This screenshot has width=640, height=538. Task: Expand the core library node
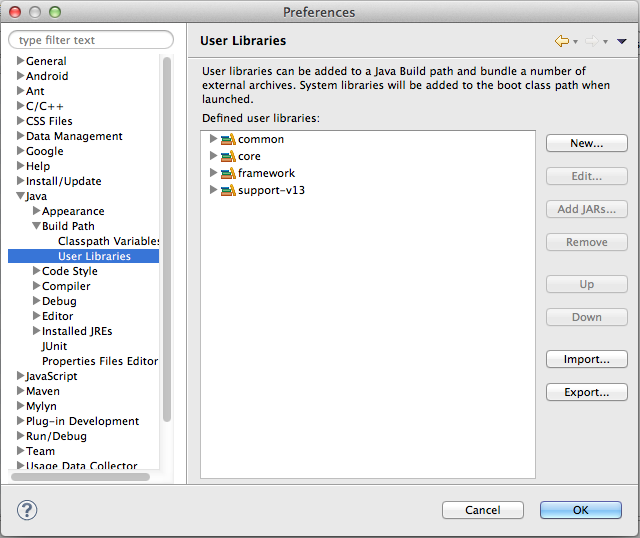pyautogui.click(x=213, y=156)
